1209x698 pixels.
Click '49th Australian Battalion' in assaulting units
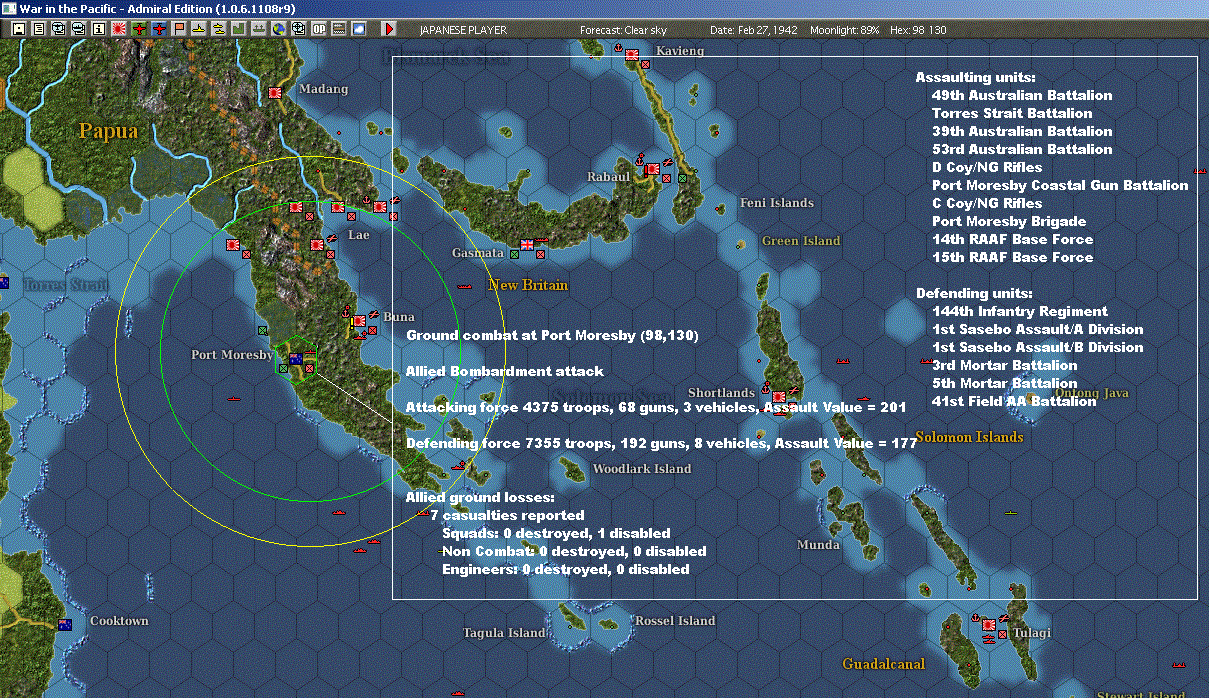tap(1022, 95)
